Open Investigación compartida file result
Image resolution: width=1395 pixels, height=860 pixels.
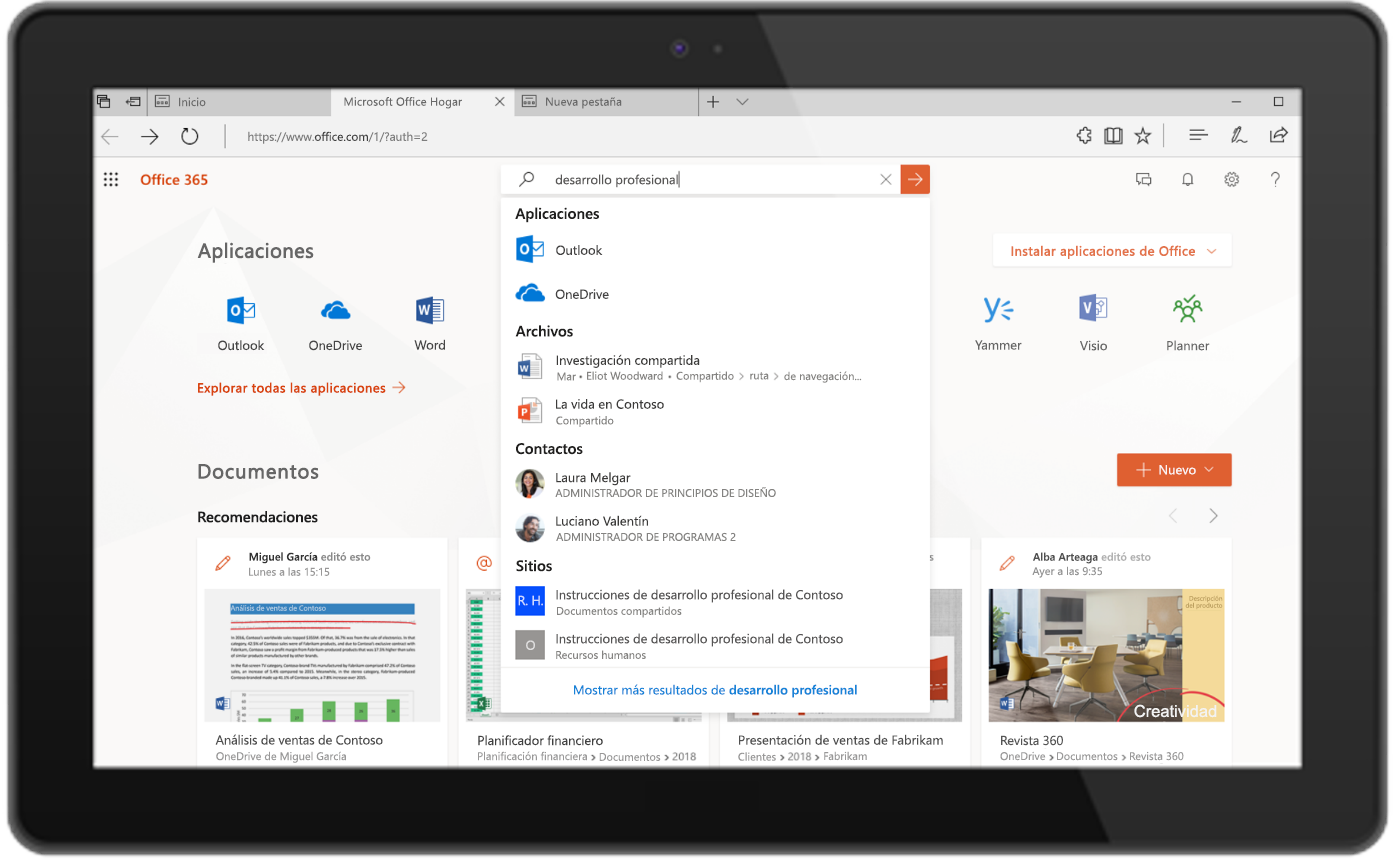(x=715, y=367)
